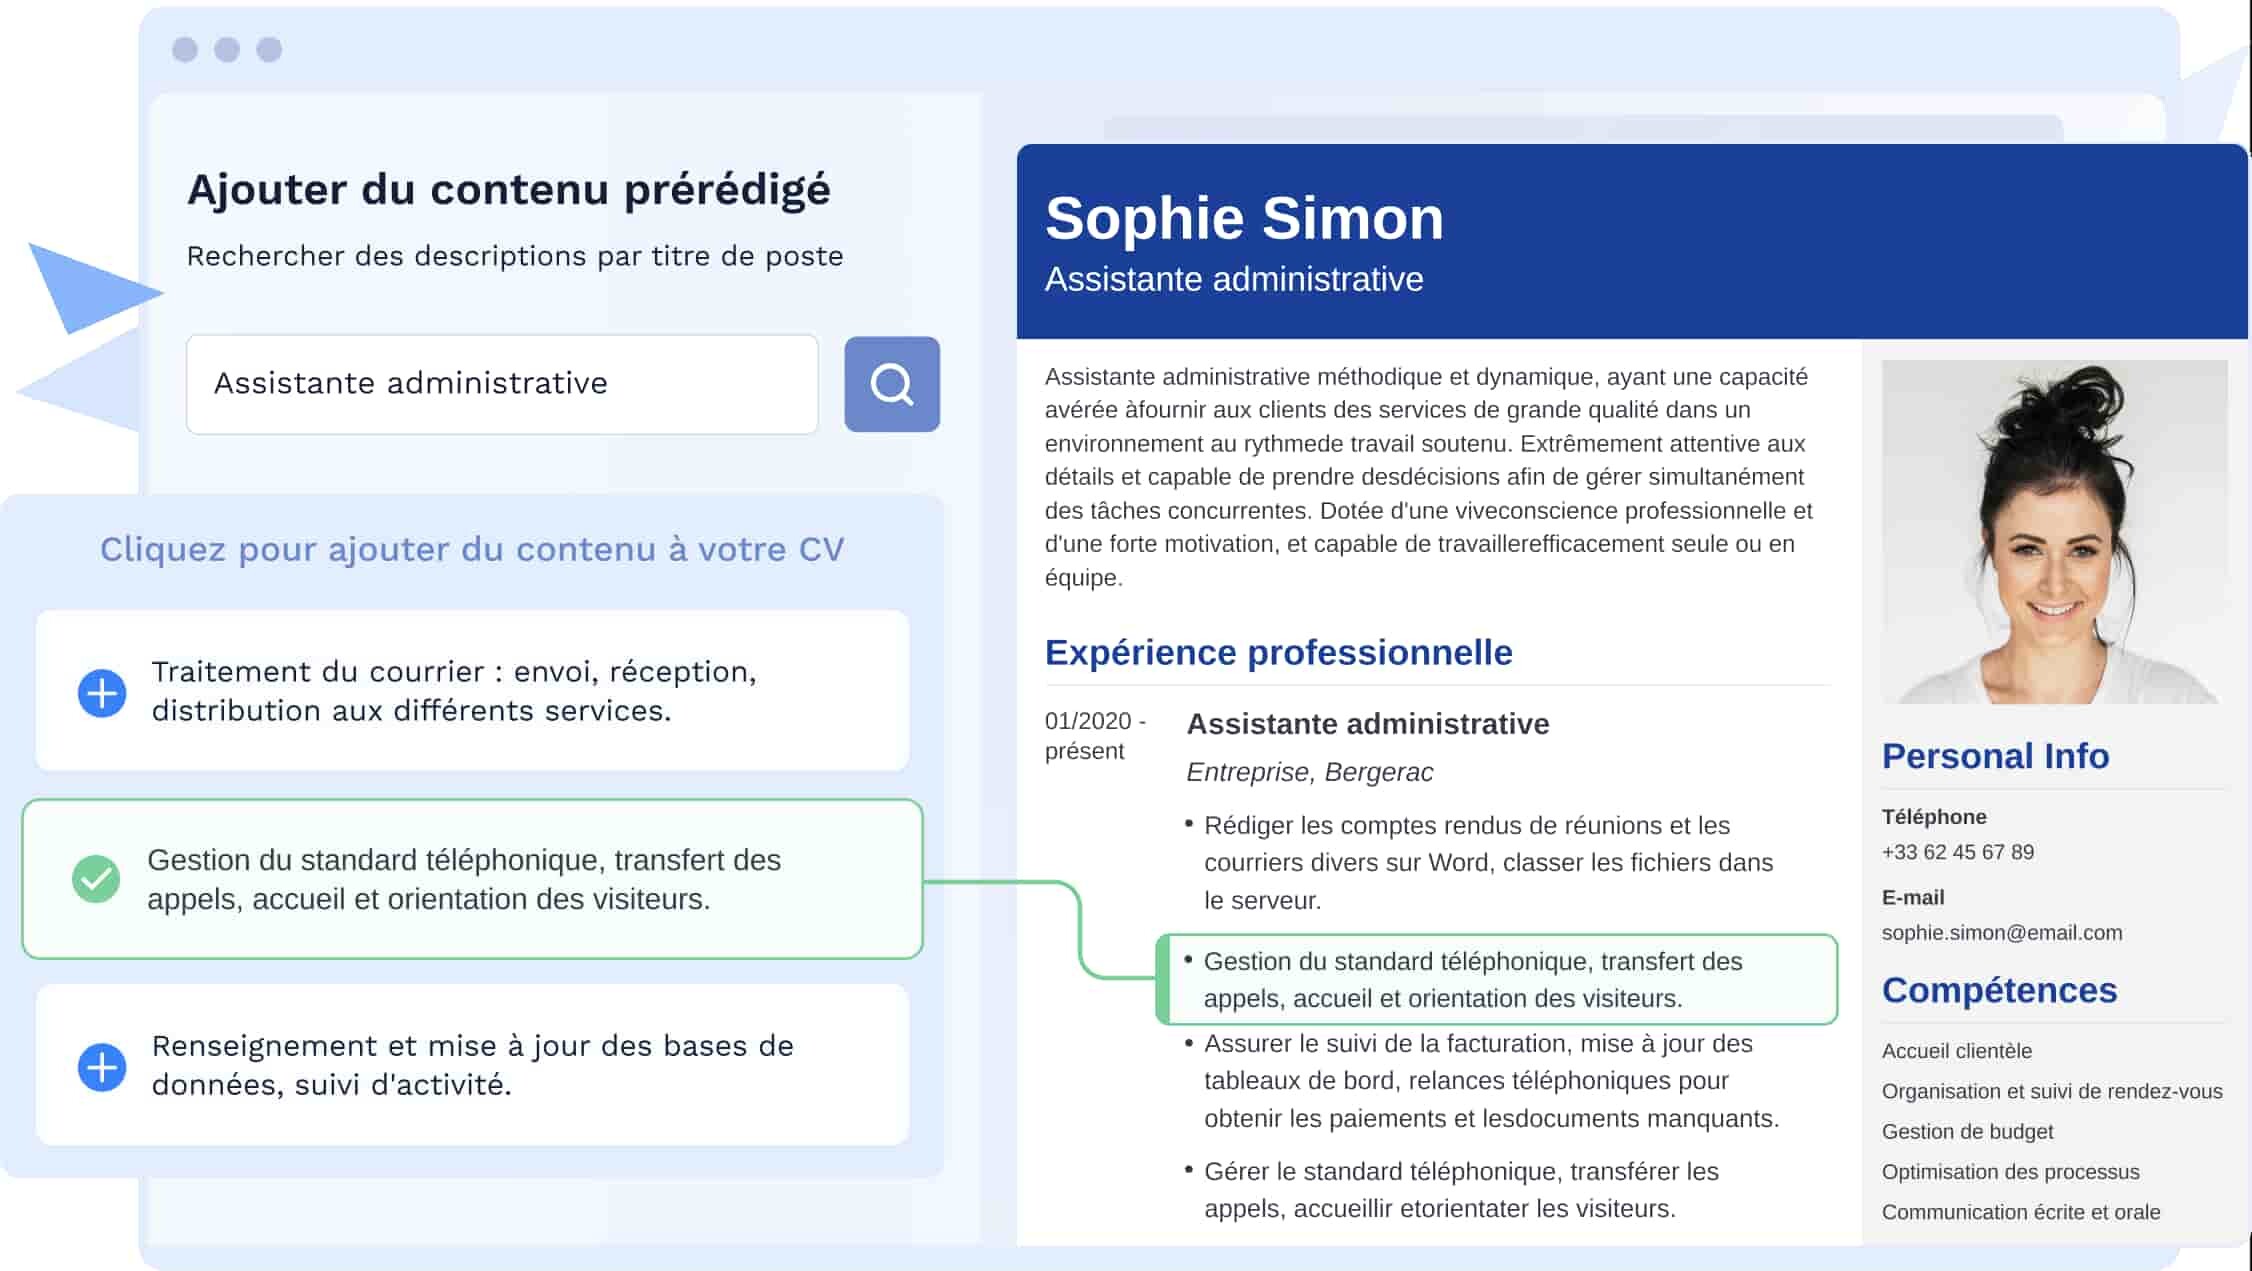Click the phone number +33 62 45 67 89
The width and height of the screenshot is (2252, 1271).
point(1960,851)
